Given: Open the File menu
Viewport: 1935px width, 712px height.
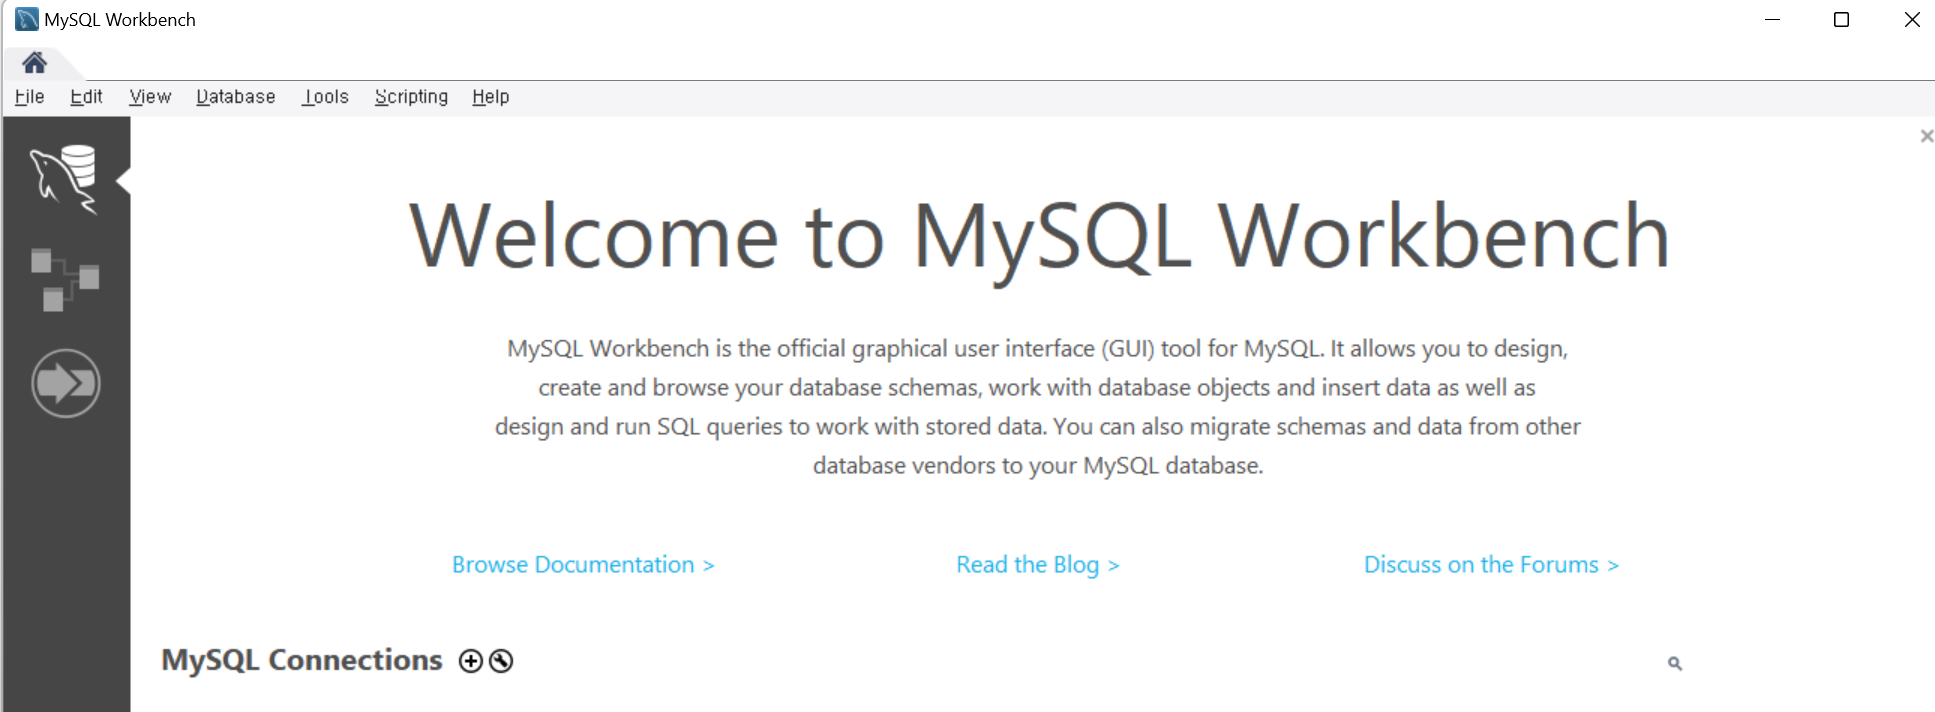Looking at the screenshot, I should 29,97.
